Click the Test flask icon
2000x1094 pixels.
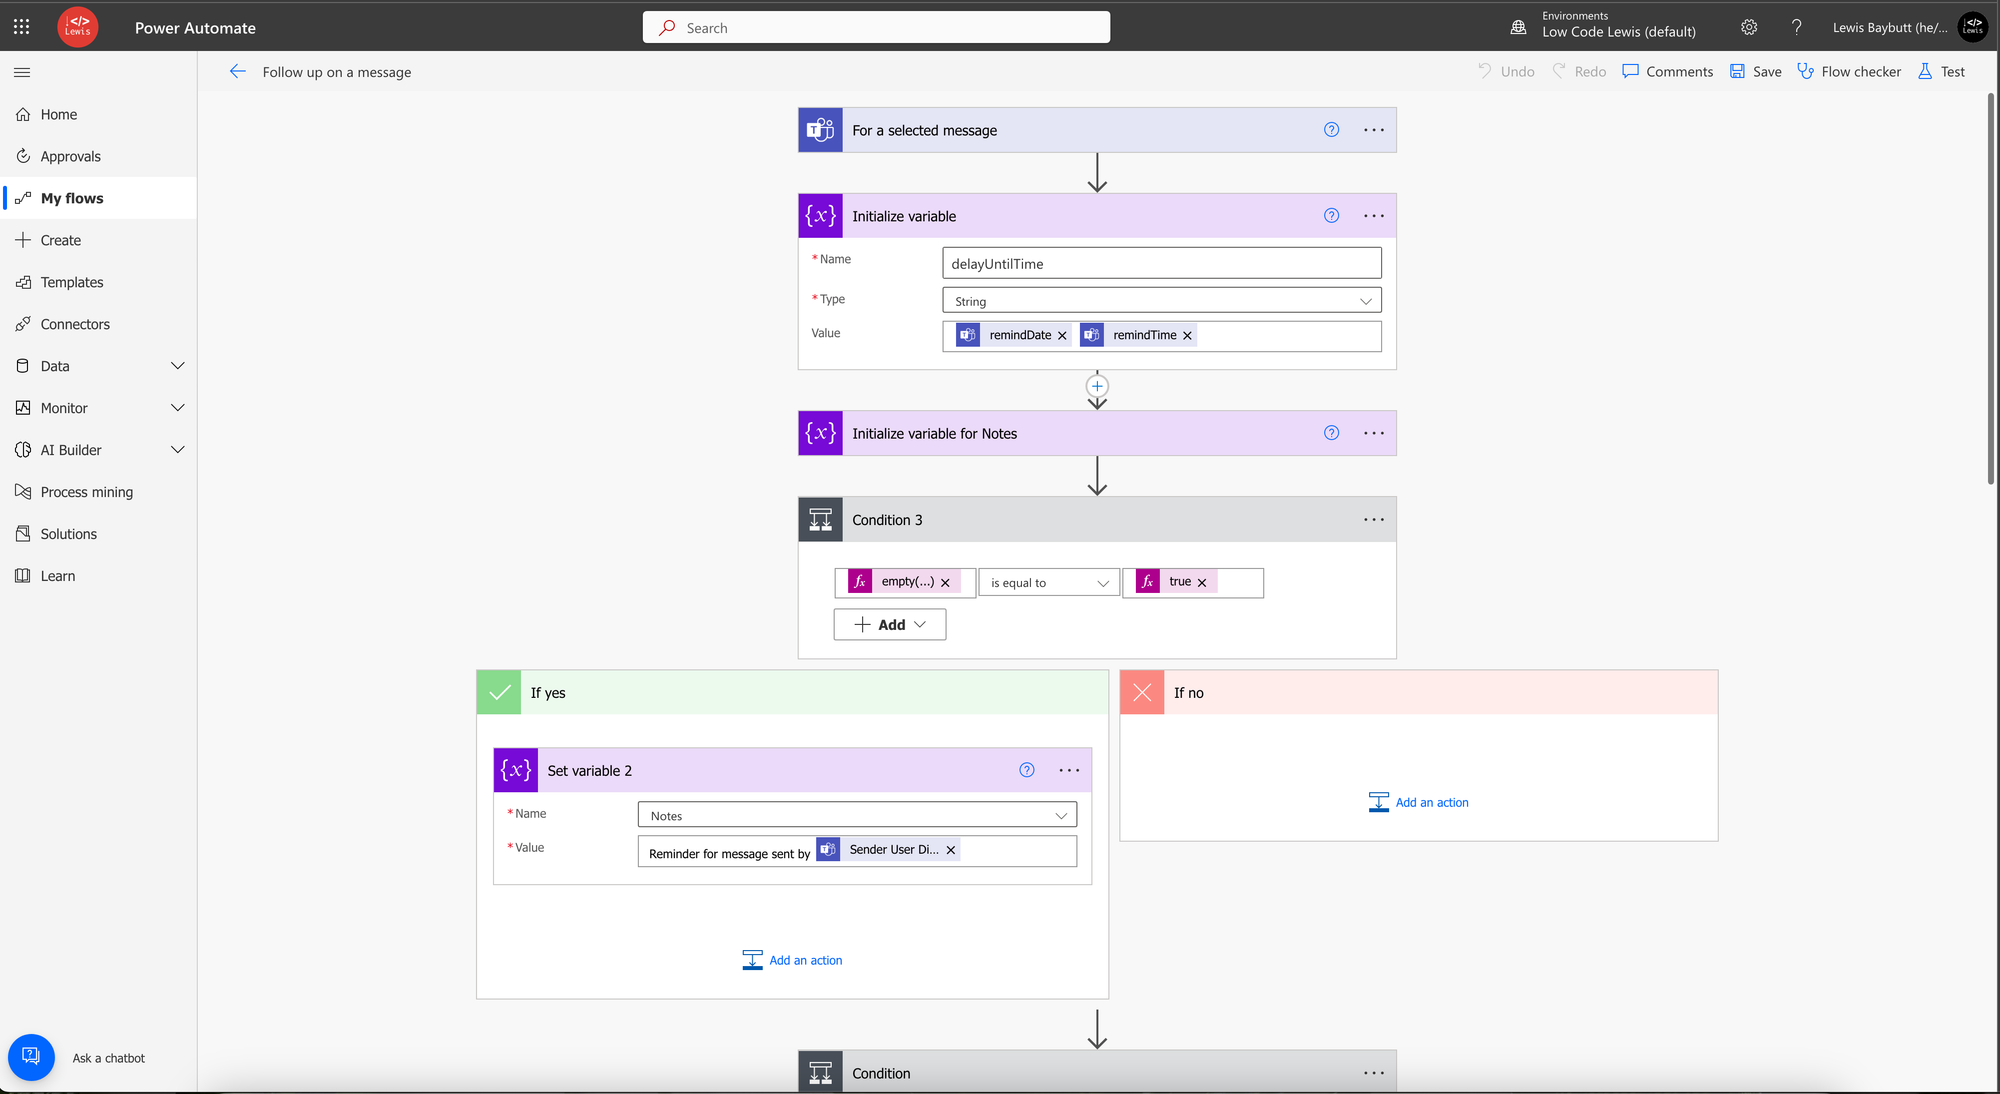point(1925,71)
